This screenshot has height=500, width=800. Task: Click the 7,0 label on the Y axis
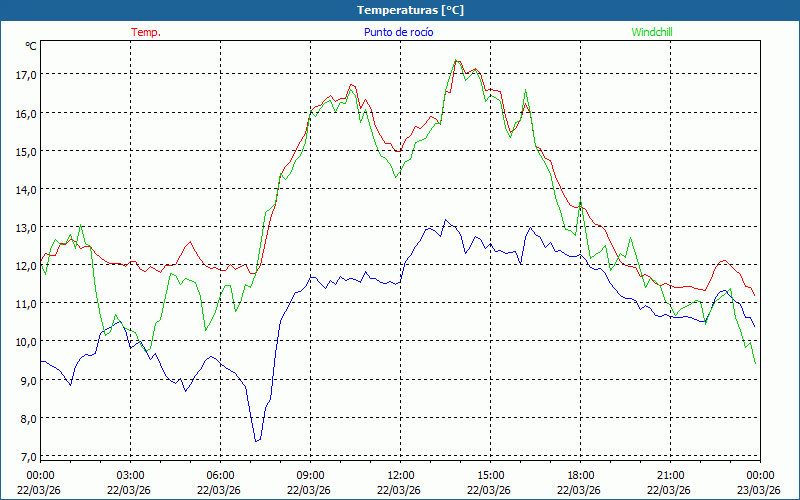coord(24,457)
